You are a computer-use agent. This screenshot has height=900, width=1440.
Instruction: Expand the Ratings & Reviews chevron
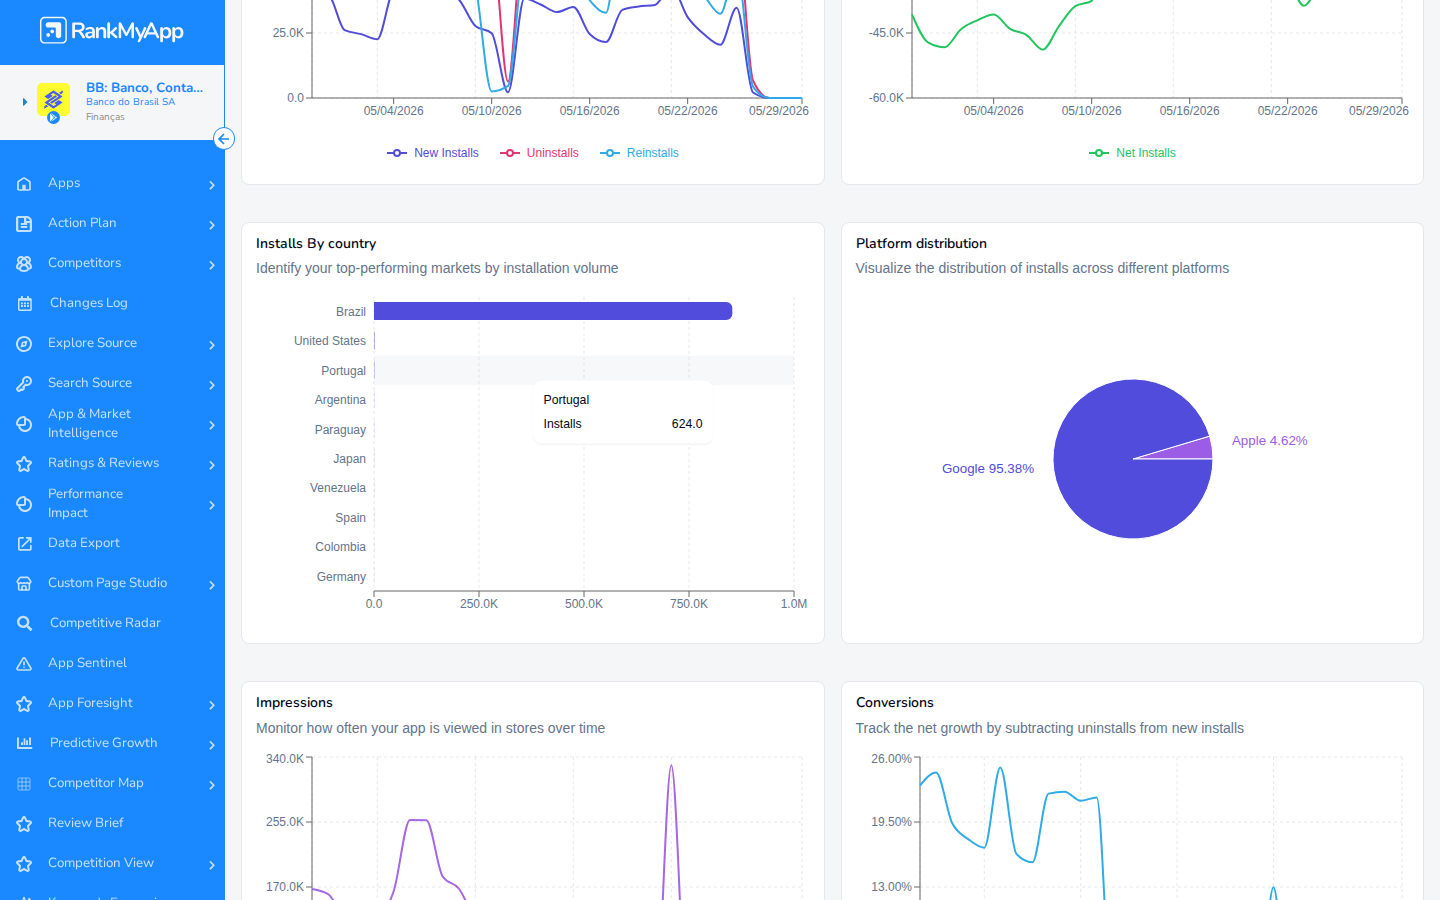[x=212, y=465]
